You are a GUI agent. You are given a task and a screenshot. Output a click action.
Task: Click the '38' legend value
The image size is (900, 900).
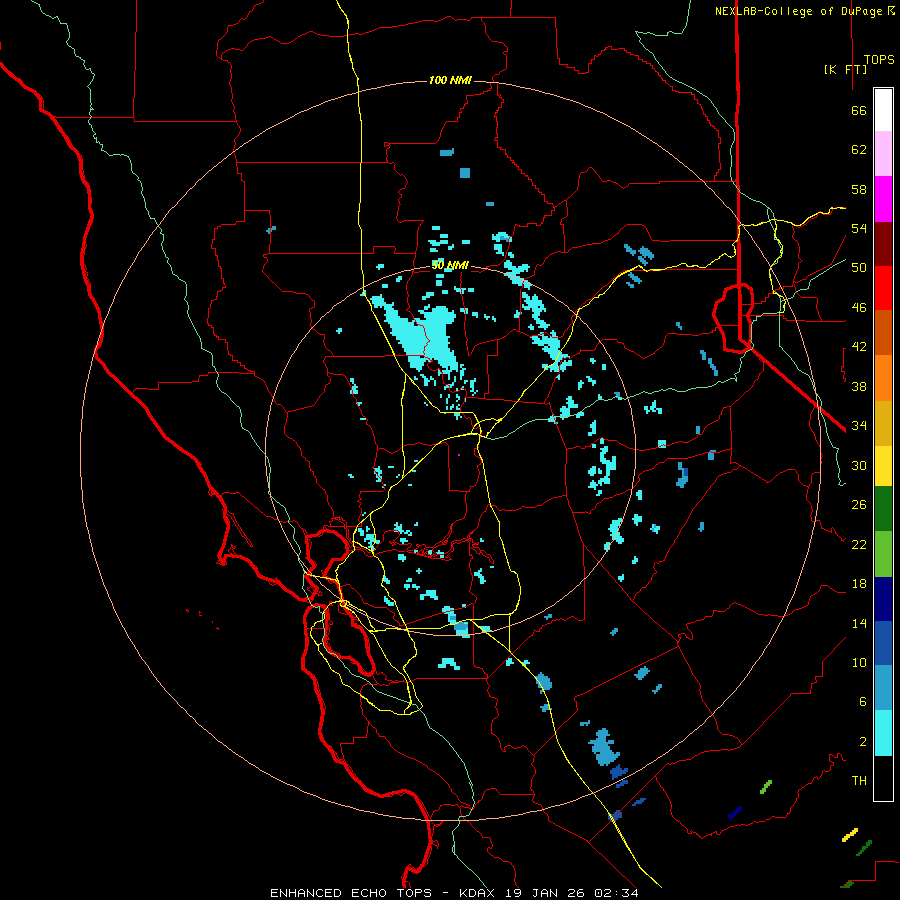point(859,386)
